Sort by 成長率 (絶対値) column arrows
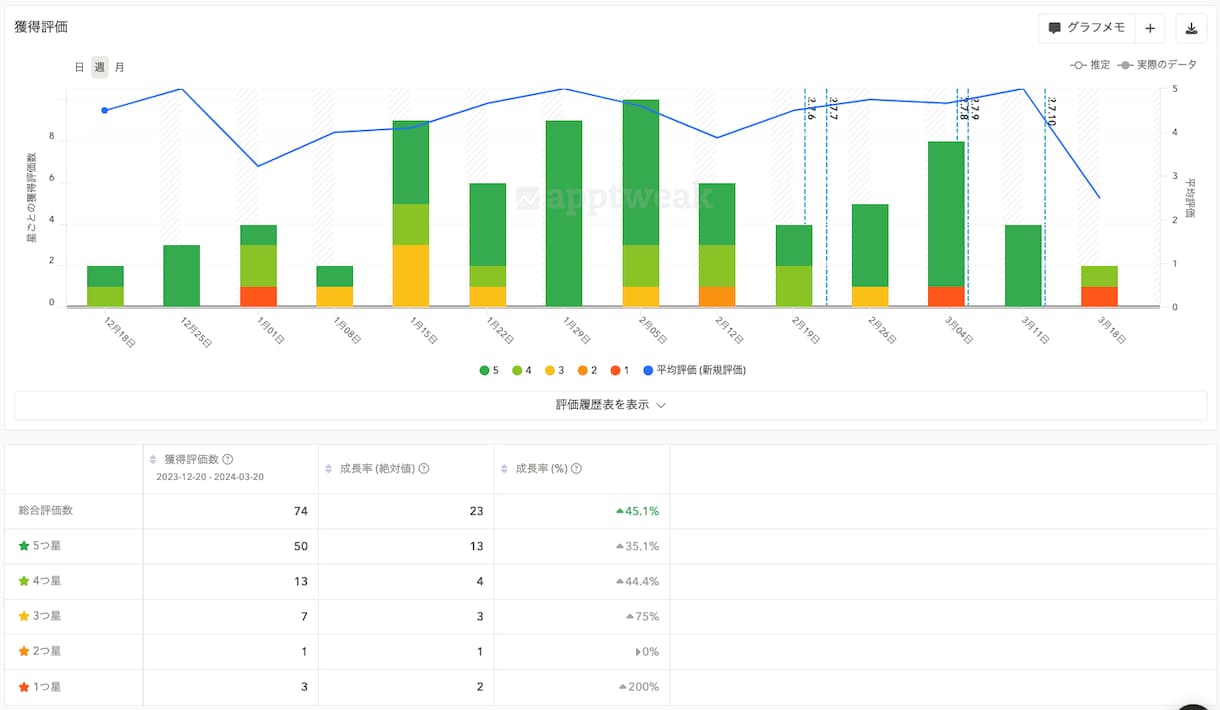This screenshot has width=1220, height=710. (x=329, y=468)
